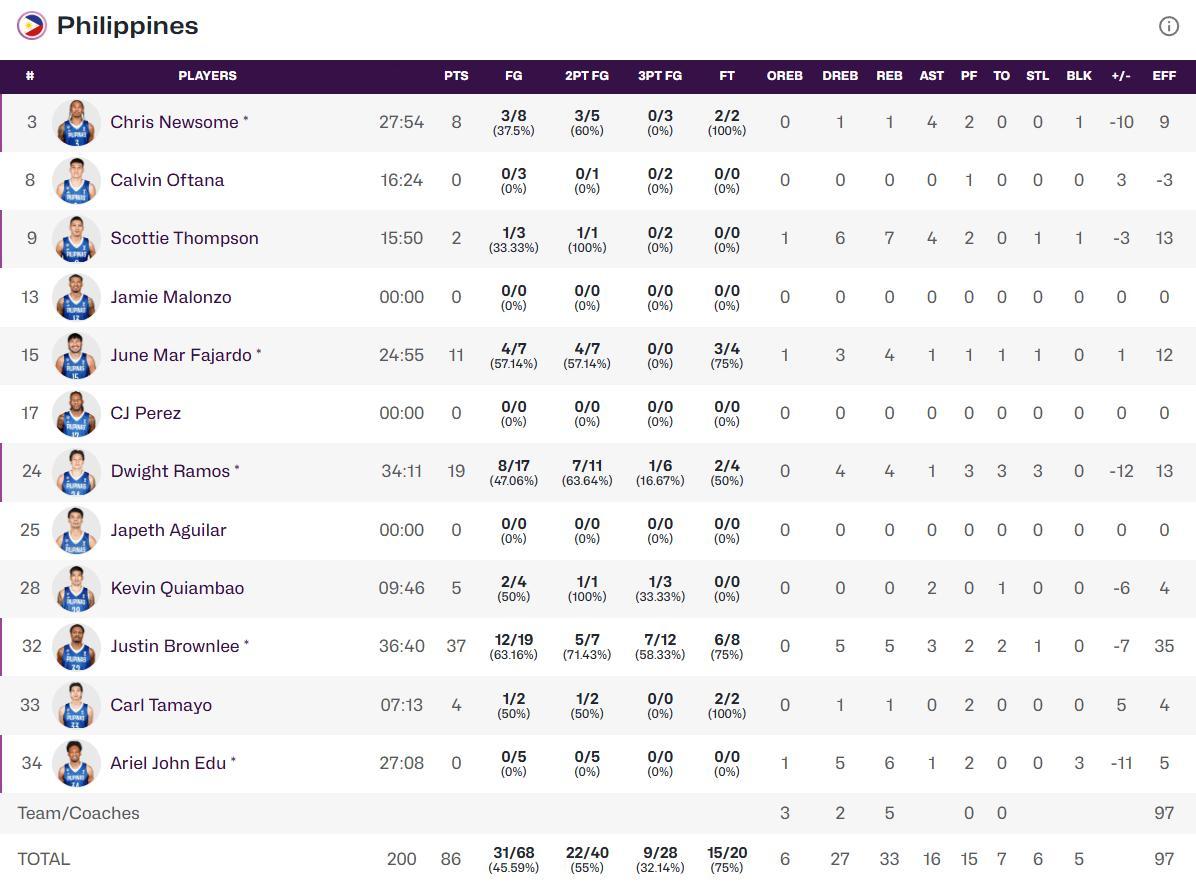This screenshot has height=882, width=1196.
Task: Open Jamie Malonzo's player photo
Action: tap(76, 297)
